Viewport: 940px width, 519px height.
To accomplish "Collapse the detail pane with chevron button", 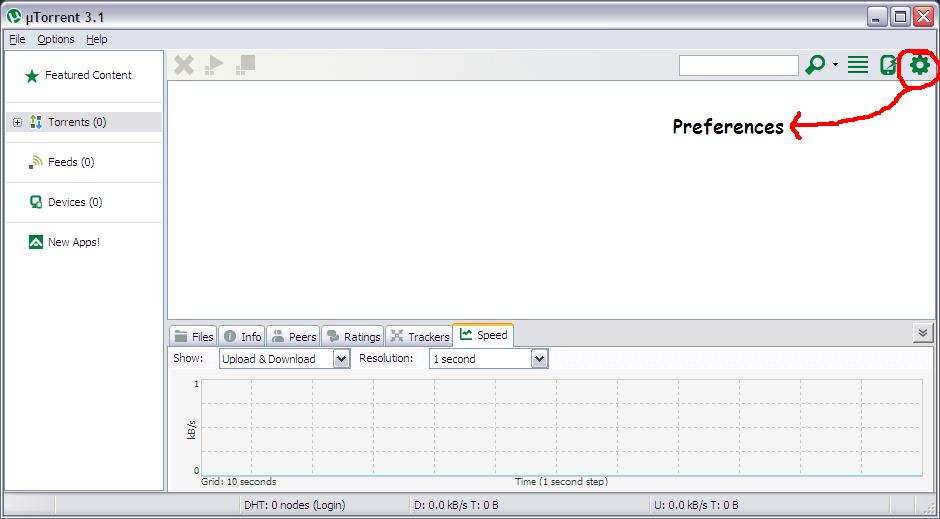I will 923,333.
